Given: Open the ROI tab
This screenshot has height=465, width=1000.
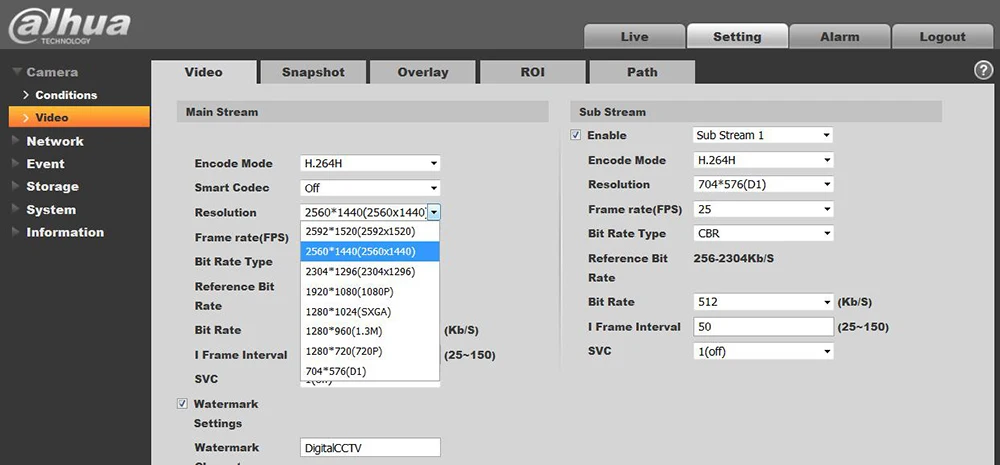Looking at the screenshot, I should pos(533,73).
